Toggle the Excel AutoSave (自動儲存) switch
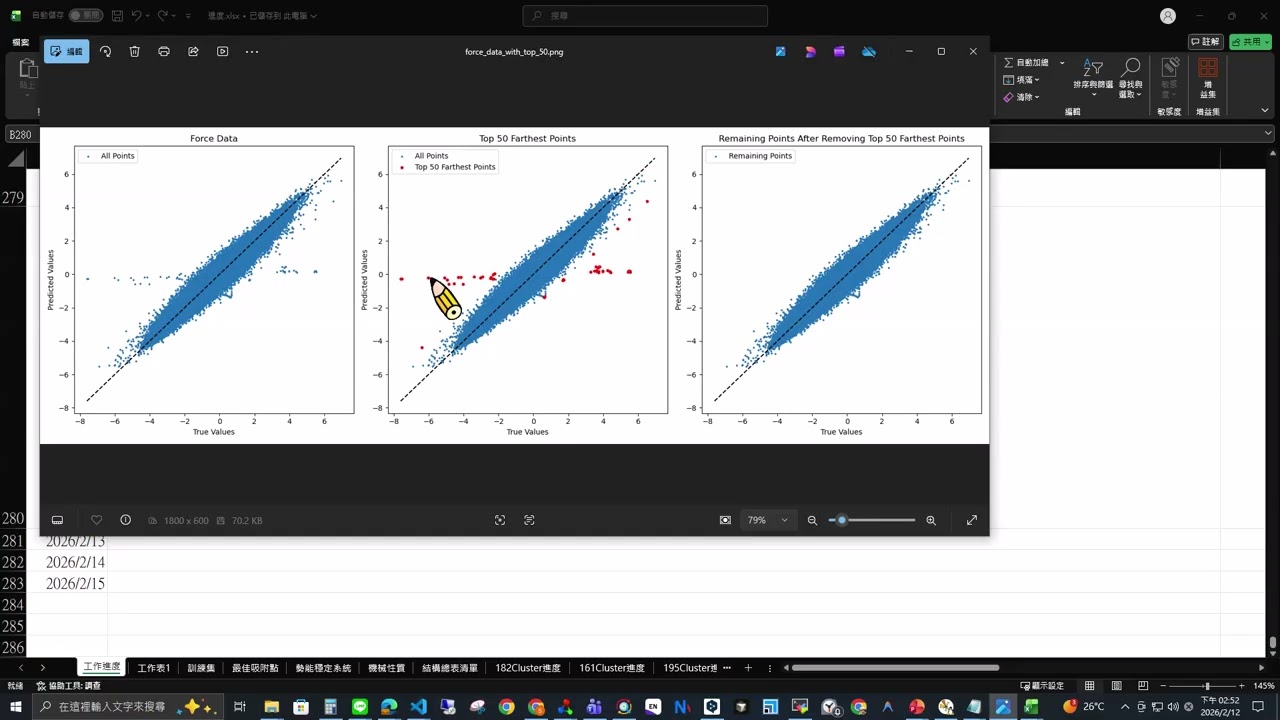 click(x=85, y=16)
